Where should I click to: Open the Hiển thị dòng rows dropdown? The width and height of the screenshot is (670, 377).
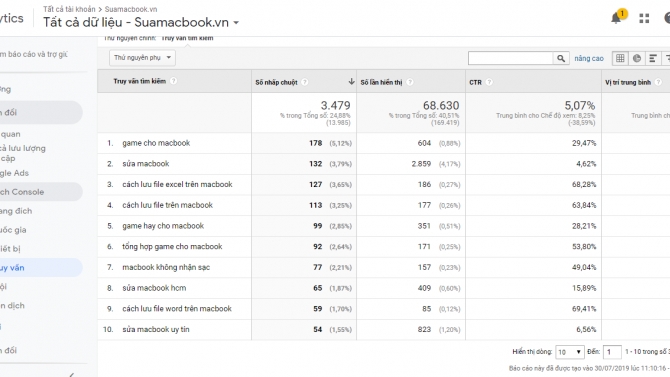pos(570,352)
